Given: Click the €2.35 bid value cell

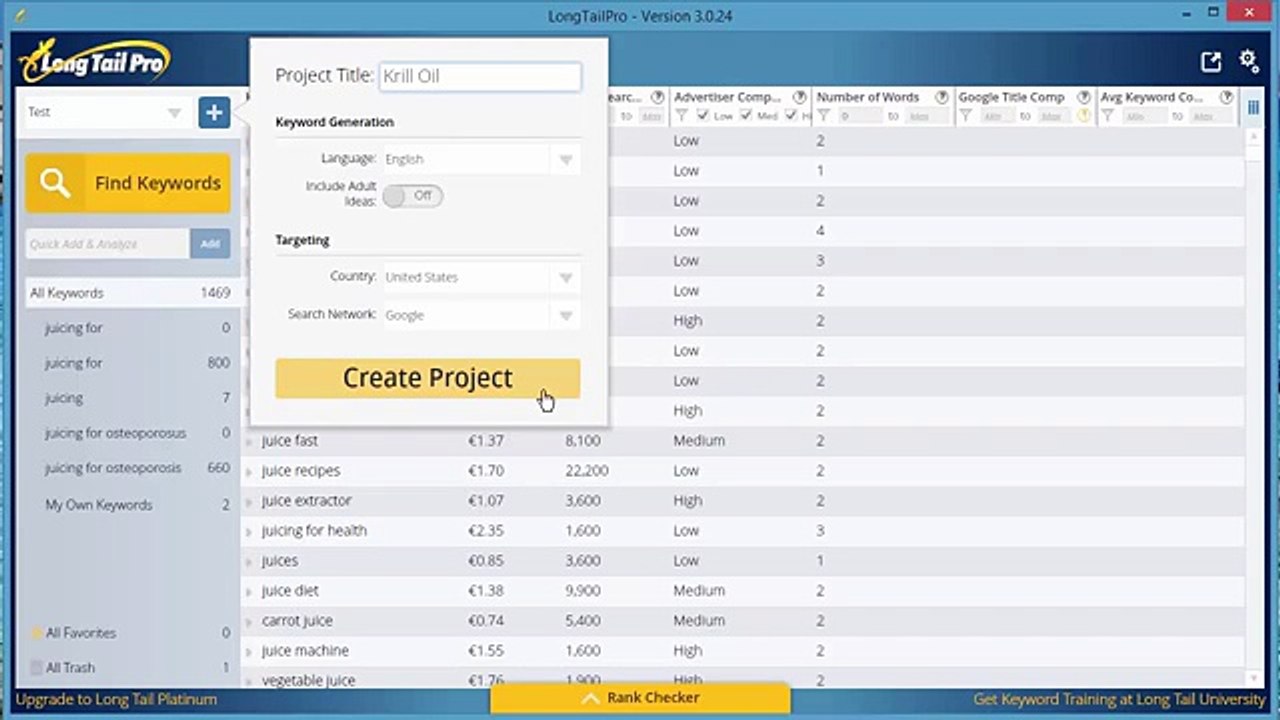Looking at the screenshot, I should click(485, 531).
